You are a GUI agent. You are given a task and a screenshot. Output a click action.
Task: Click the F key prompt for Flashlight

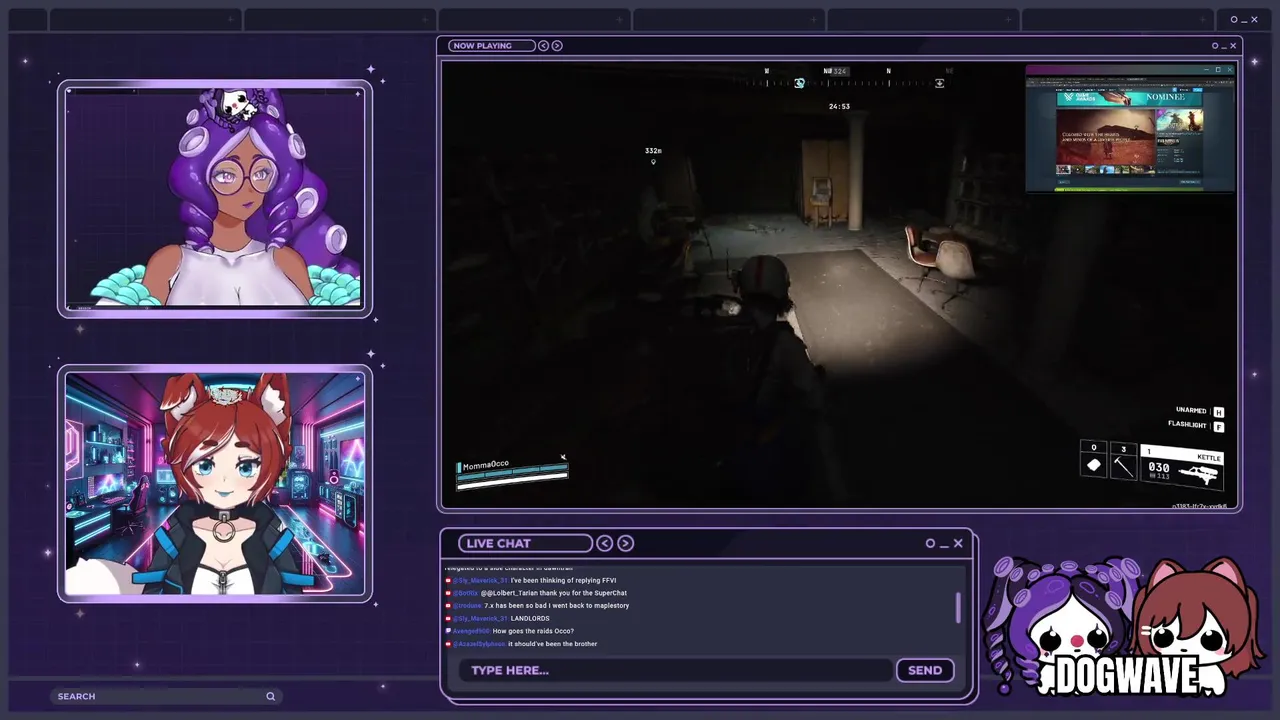point(1218,426)
